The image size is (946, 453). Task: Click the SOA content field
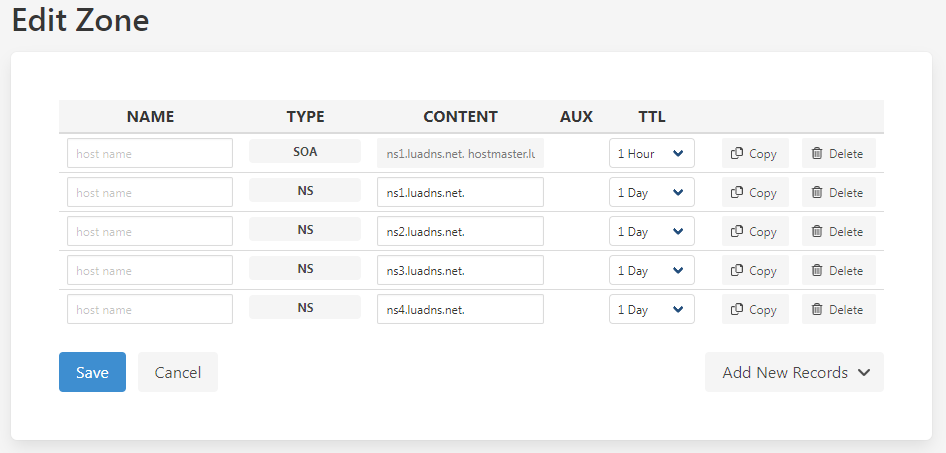(x=460, y=153)
